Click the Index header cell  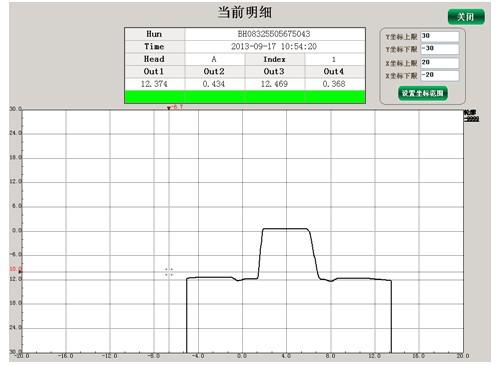tap(274, 59)
